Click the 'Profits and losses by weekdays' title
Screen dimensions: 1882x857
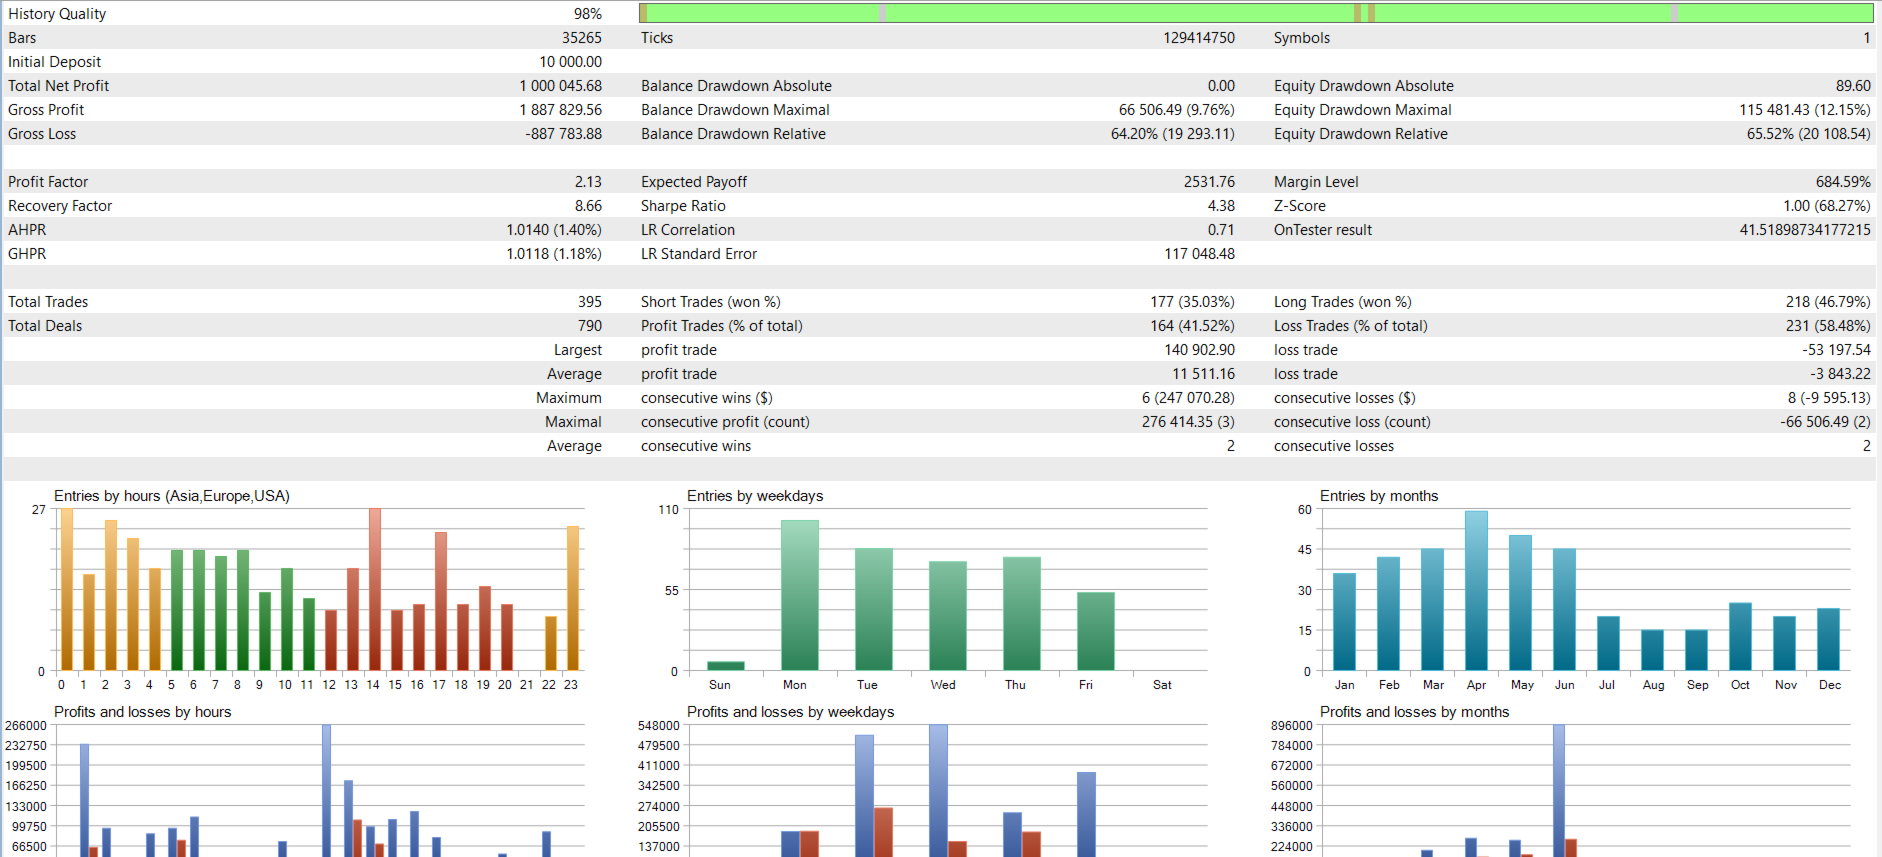(x=790, y=712)
